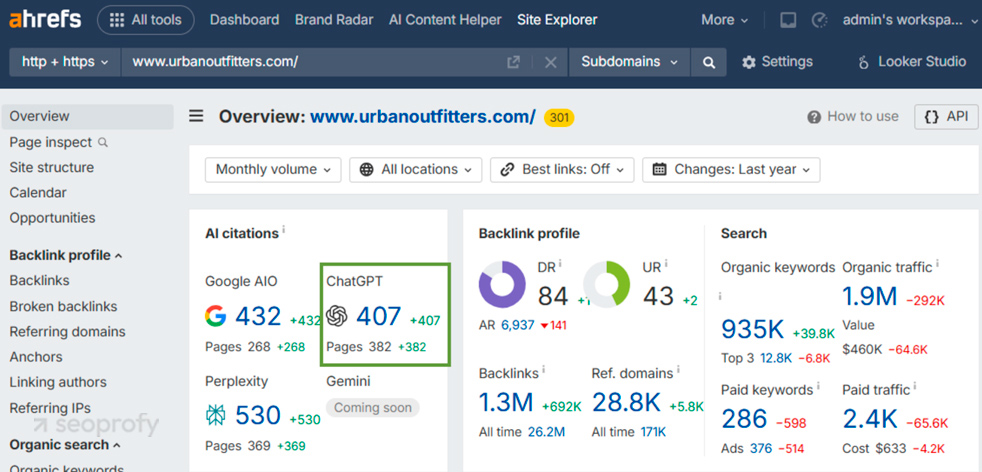Click Perplexity citations value 530
Image resolution: width=982 pixels, height=472 pixels.
(x=258, y=415)
